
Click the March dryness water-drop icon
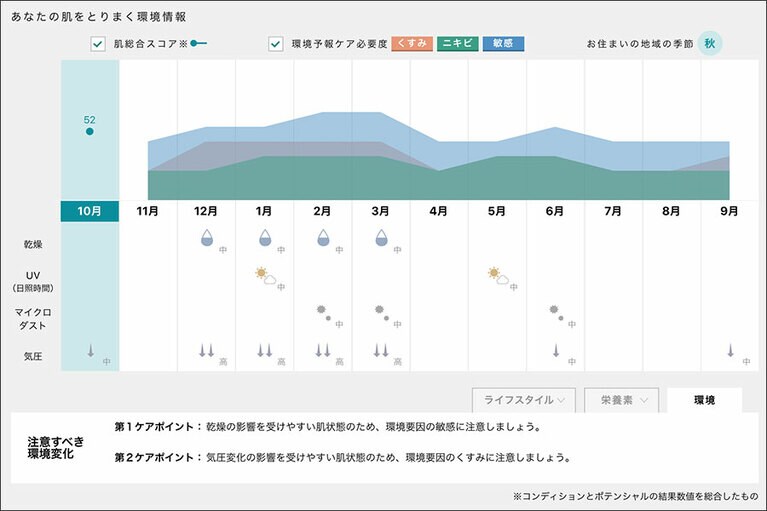(x=382, y=238)
